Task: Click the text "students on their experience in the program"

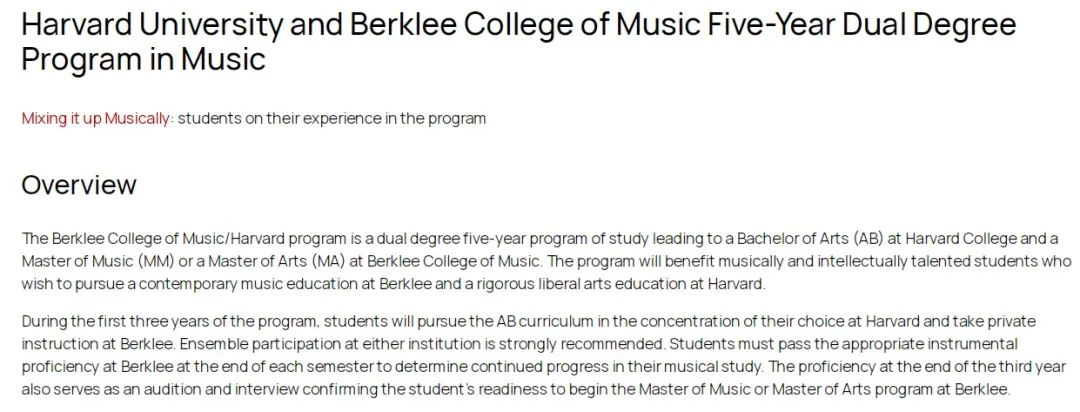Action: click(x=332, y=119)
